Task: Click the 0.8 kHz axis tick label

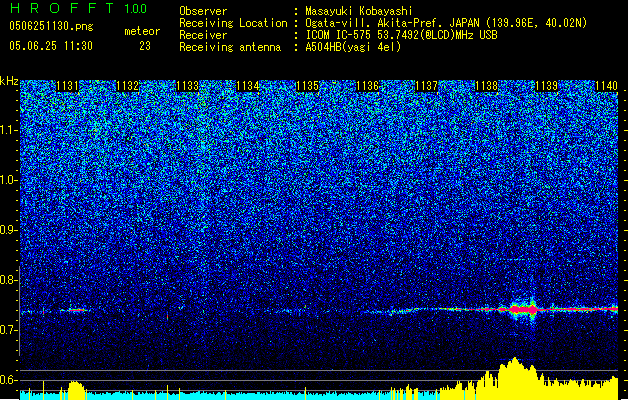Action: click(x=8, y=280)
